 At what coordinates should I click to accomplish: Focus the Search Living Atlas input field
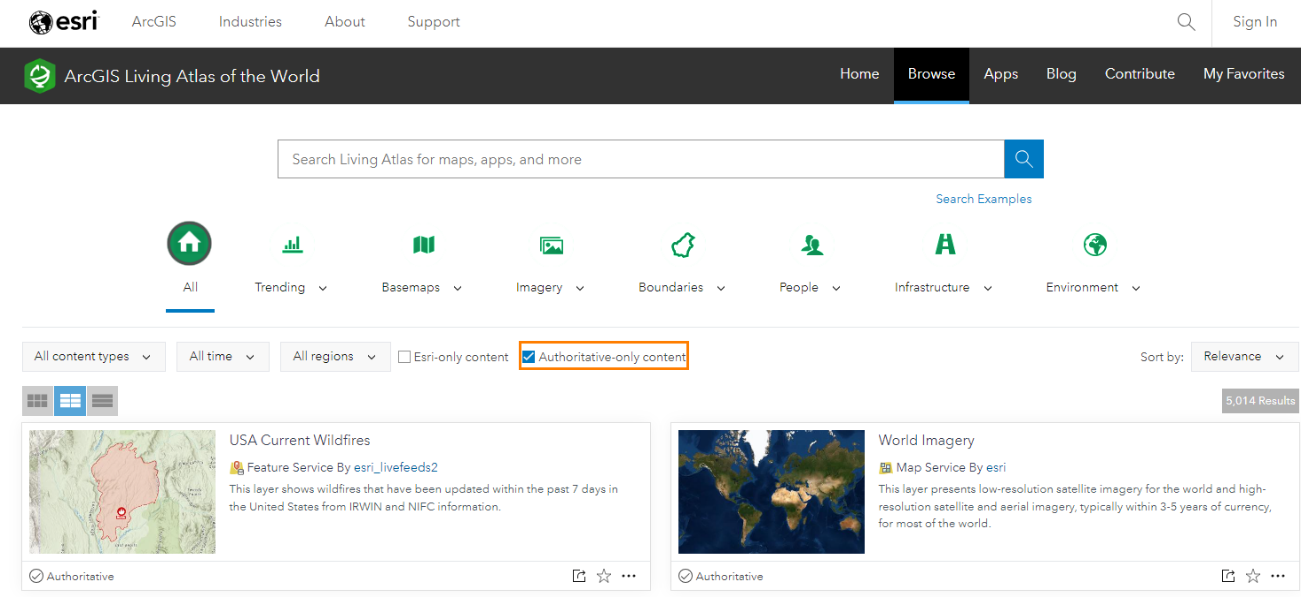641,159
